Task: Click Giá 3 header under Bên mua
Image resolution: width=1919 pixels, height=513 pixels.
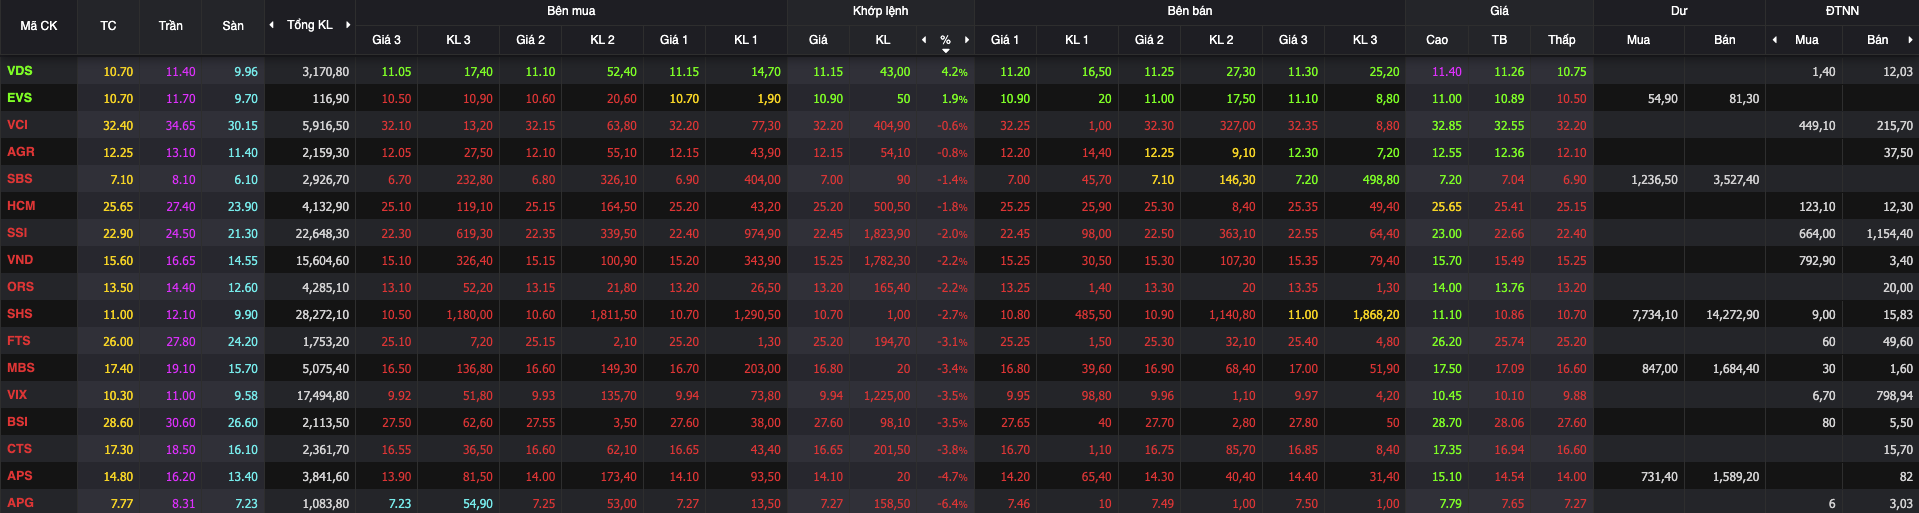Action: (387, 40)
